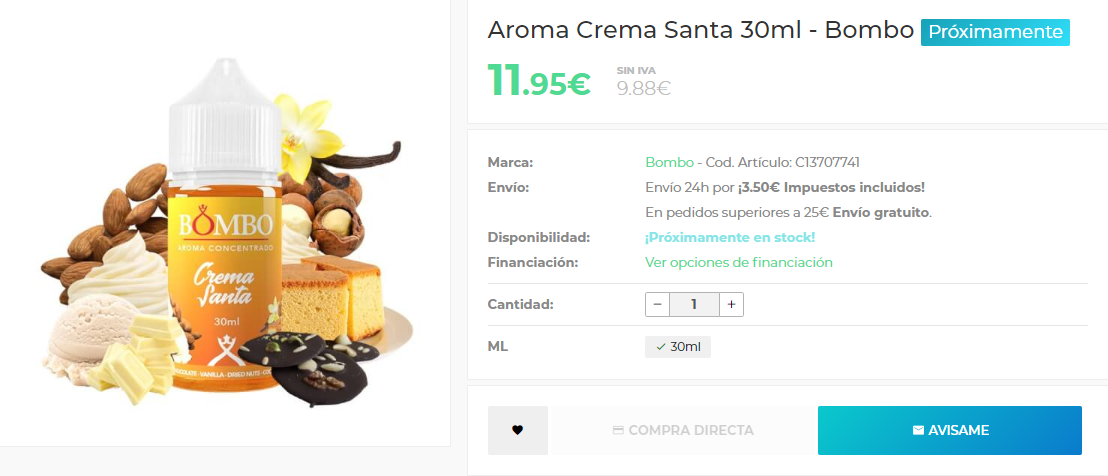Open the Bombo brand link

(669, 162)
